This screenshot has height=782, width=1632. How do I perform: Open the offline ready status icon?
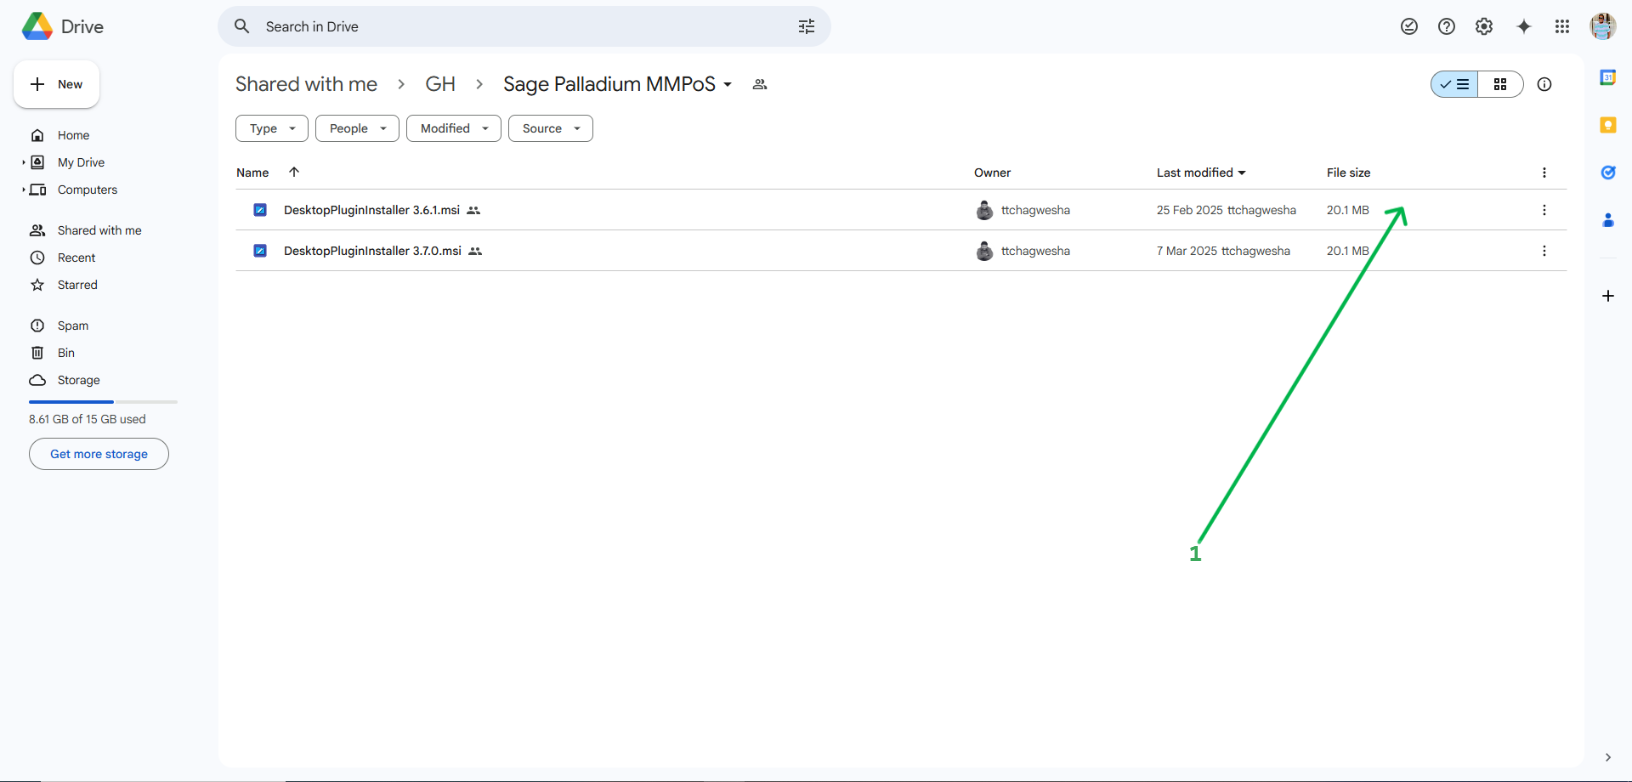[x=1409, y=27]
